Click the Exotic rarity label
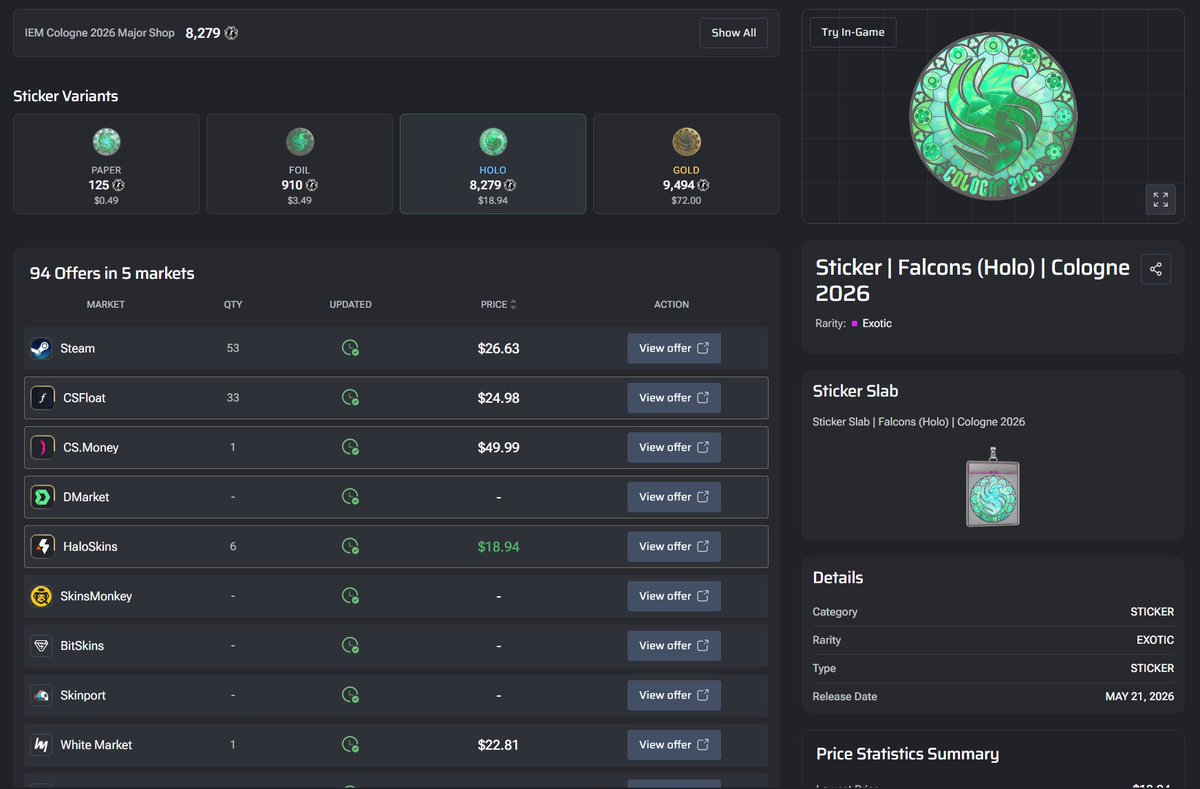Viewport: 1200px width, 789px height. pos(877,323)
